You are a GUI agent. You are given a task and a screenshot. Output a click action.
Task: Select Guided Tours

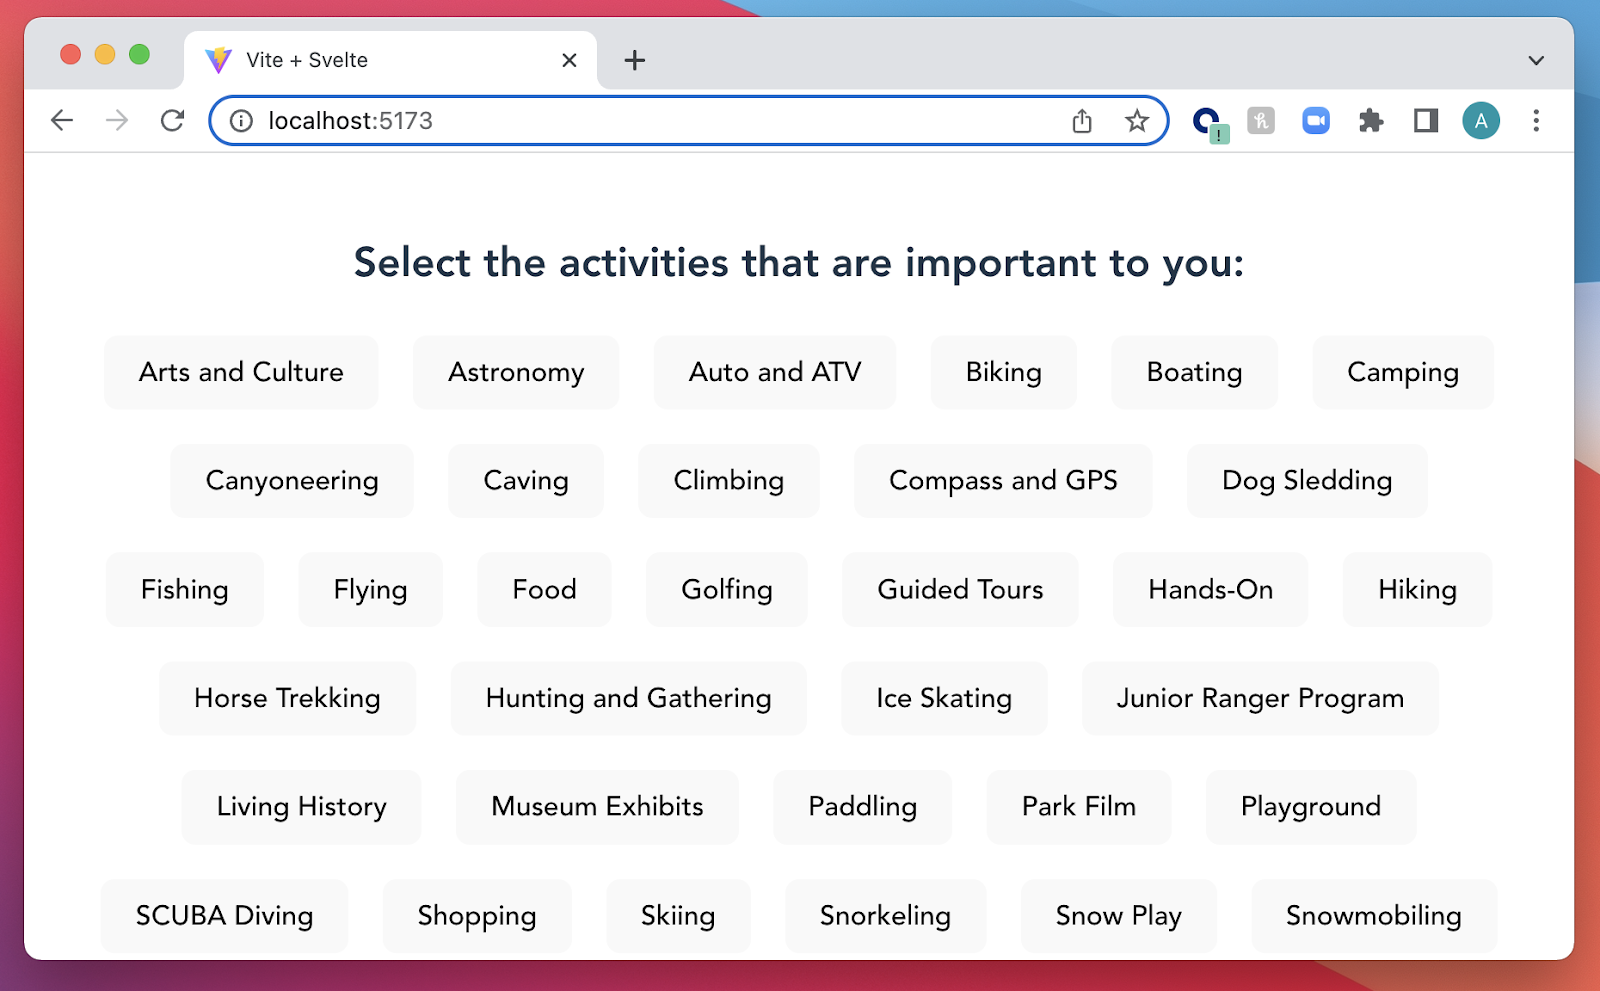[x=960, y=590]
